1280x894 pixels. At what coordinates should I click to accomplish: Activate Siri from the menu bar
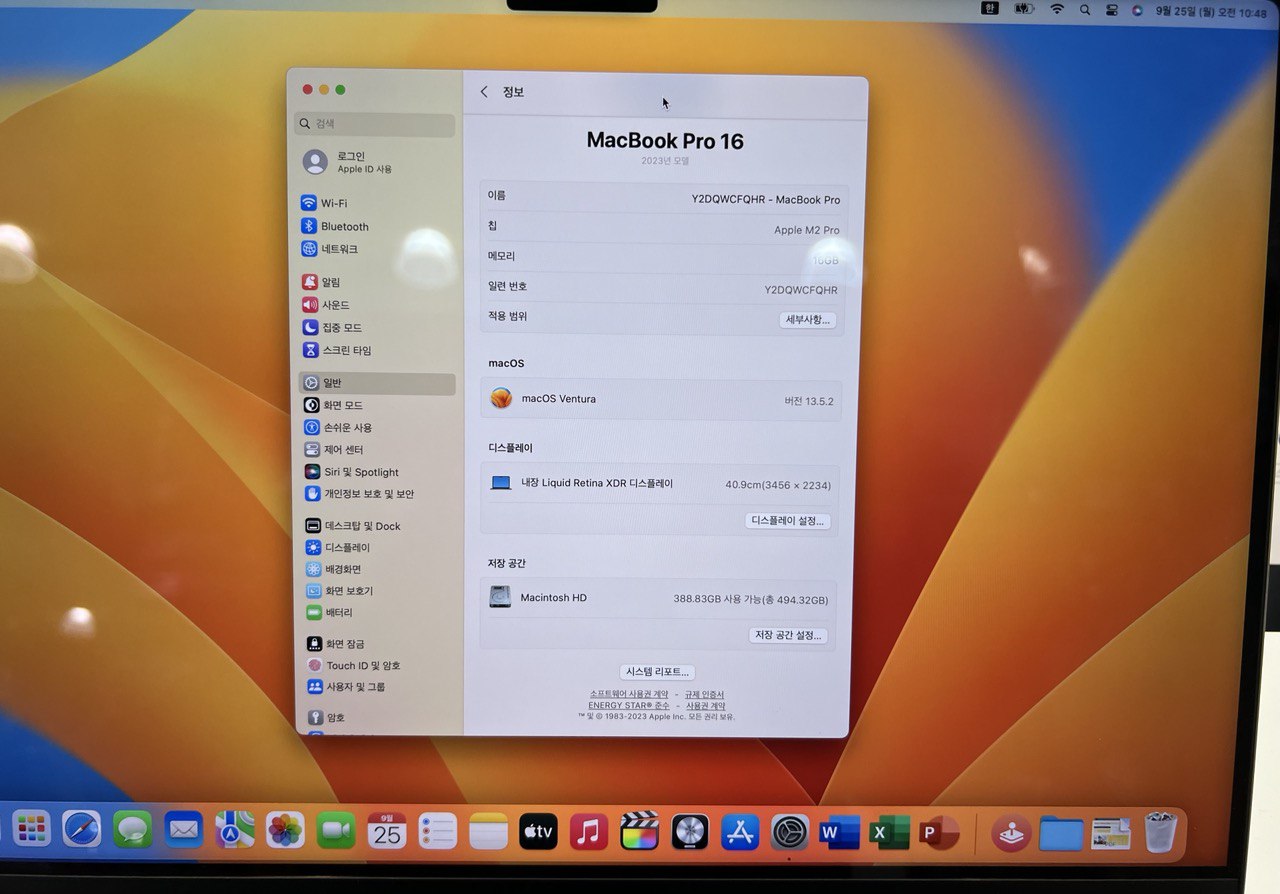click(x=1137, y=10)
